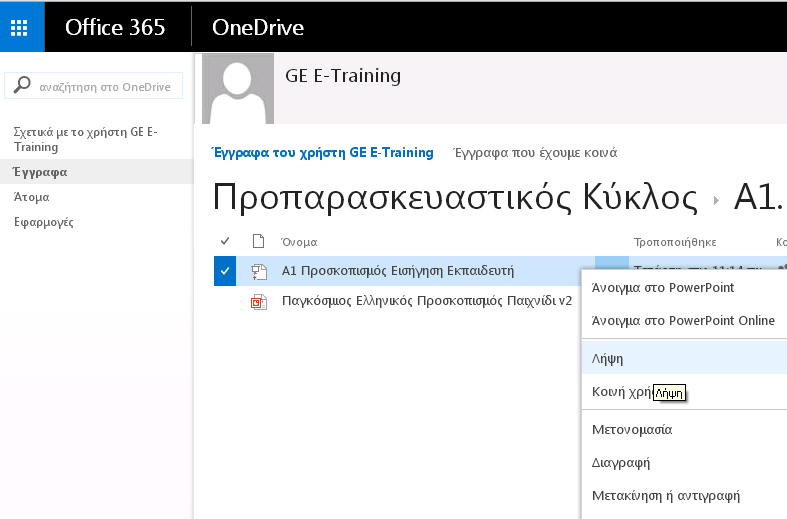Open the Office 365 app launcher grid
The image size is (787, 519).
(x=19, y=27)
